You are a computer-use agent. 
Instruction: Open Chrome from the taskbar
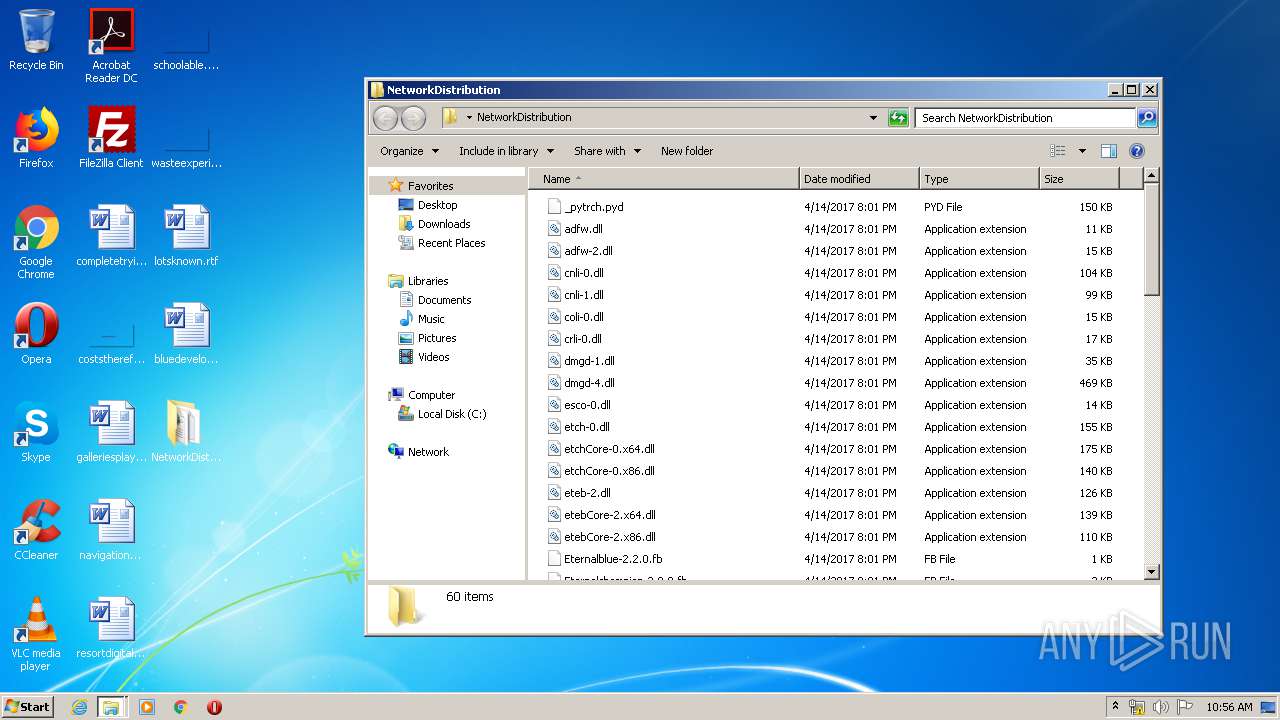point(181,707)
